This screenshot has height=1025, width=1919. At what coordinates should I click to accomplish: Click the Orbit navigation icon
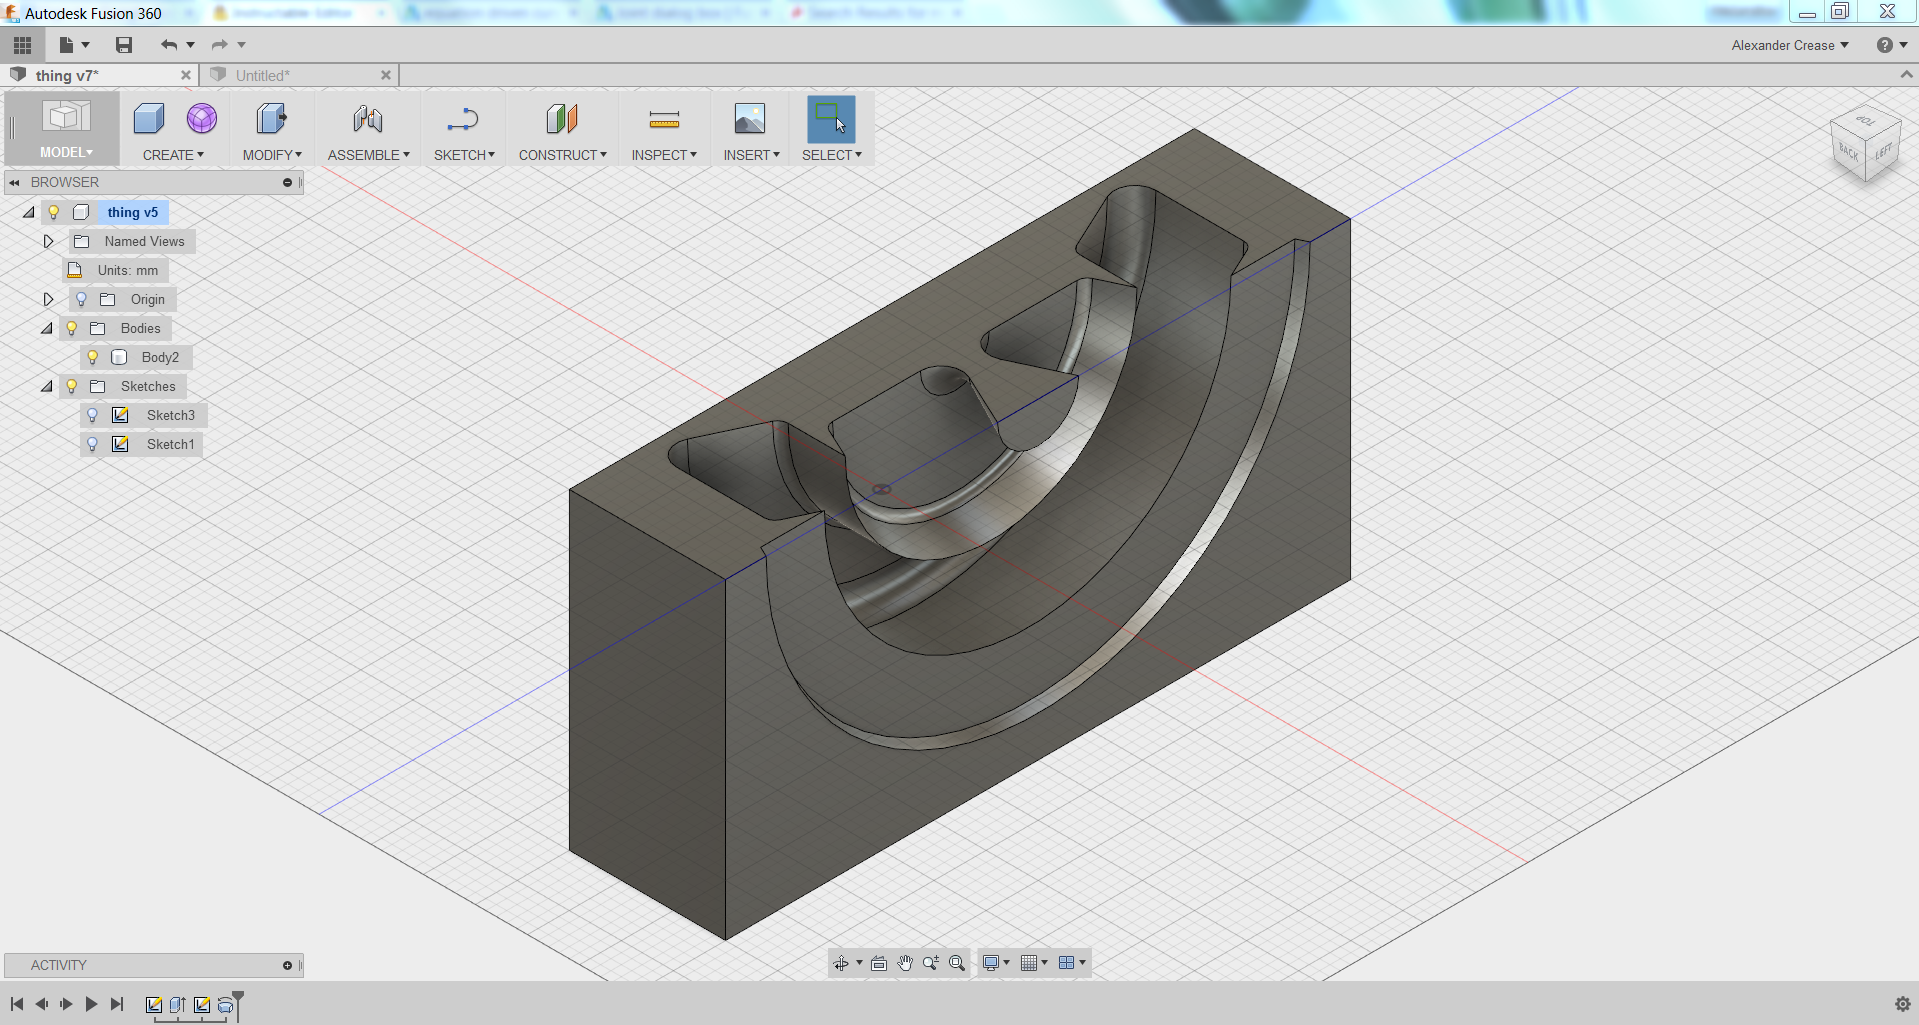pos(841,963)
